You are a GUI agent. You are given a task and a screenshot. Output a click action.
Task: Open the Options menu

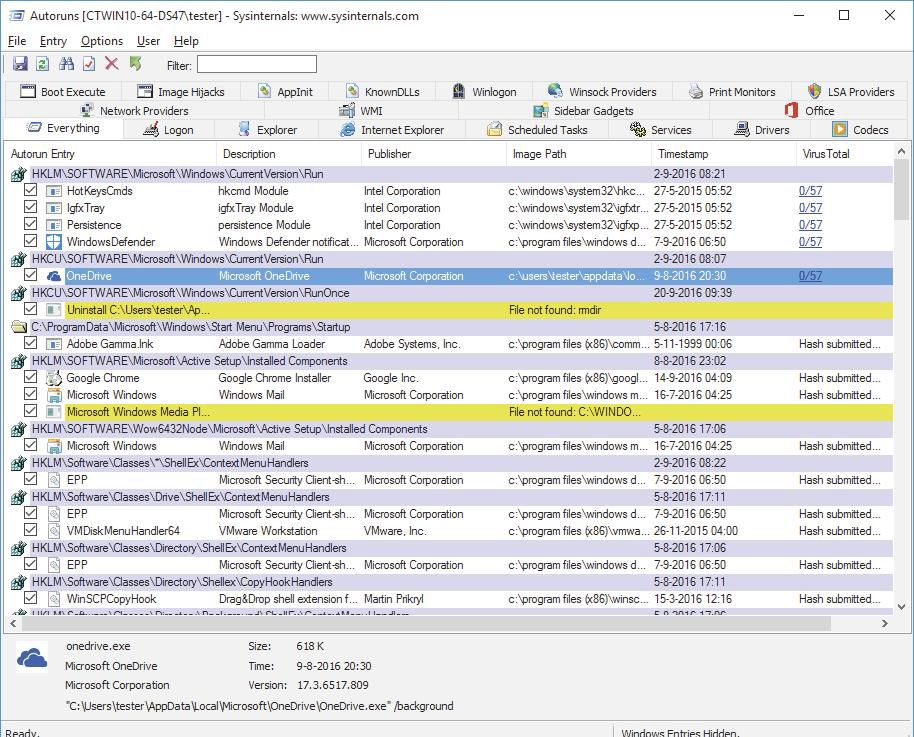102,41
